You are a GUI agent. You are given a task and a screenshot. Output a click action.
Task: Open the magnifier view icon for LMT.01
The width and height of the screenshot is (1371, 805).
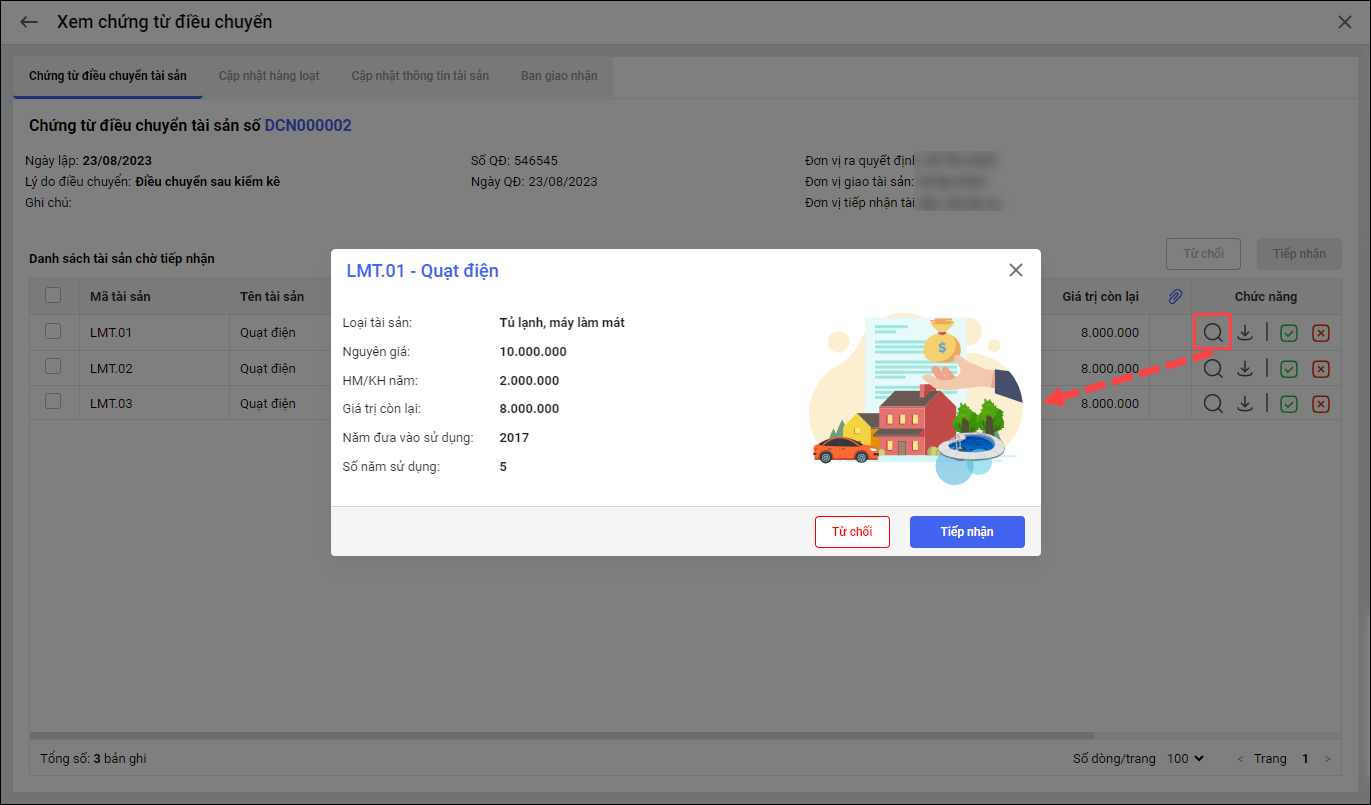[1212, 333]
